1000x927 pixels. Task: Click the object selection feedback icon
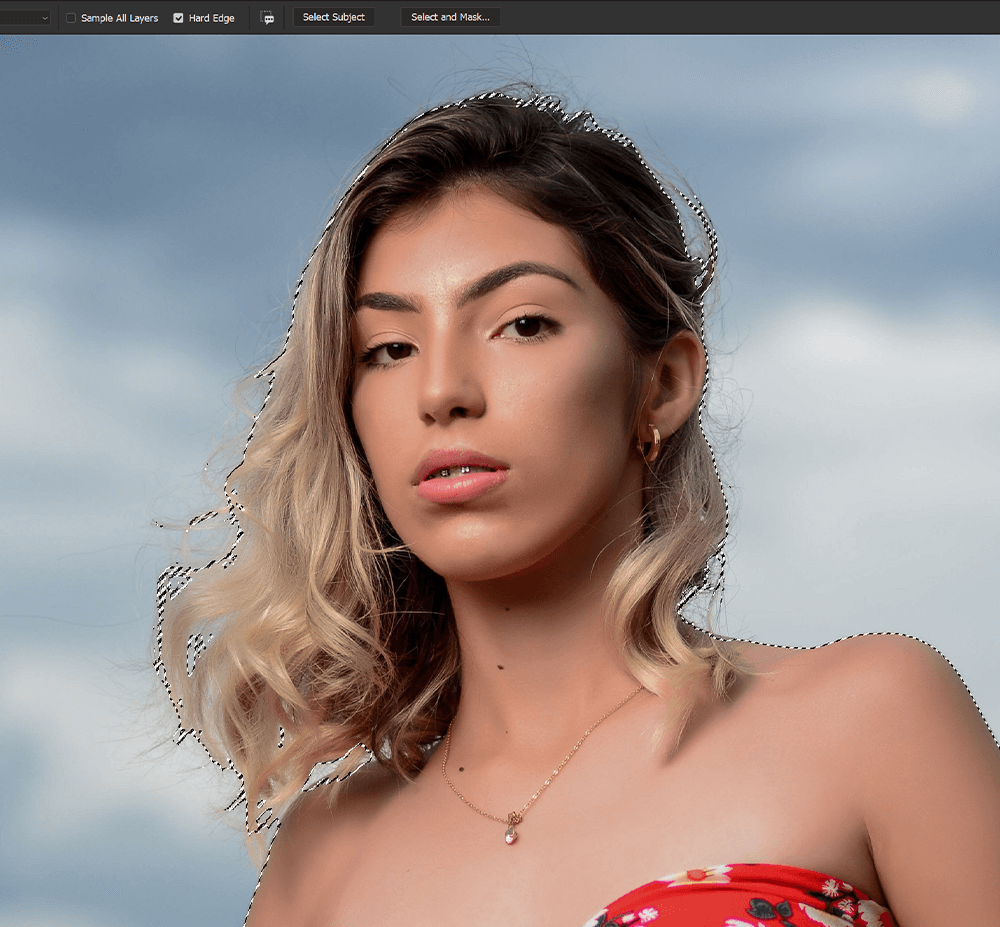pos(268,18)
